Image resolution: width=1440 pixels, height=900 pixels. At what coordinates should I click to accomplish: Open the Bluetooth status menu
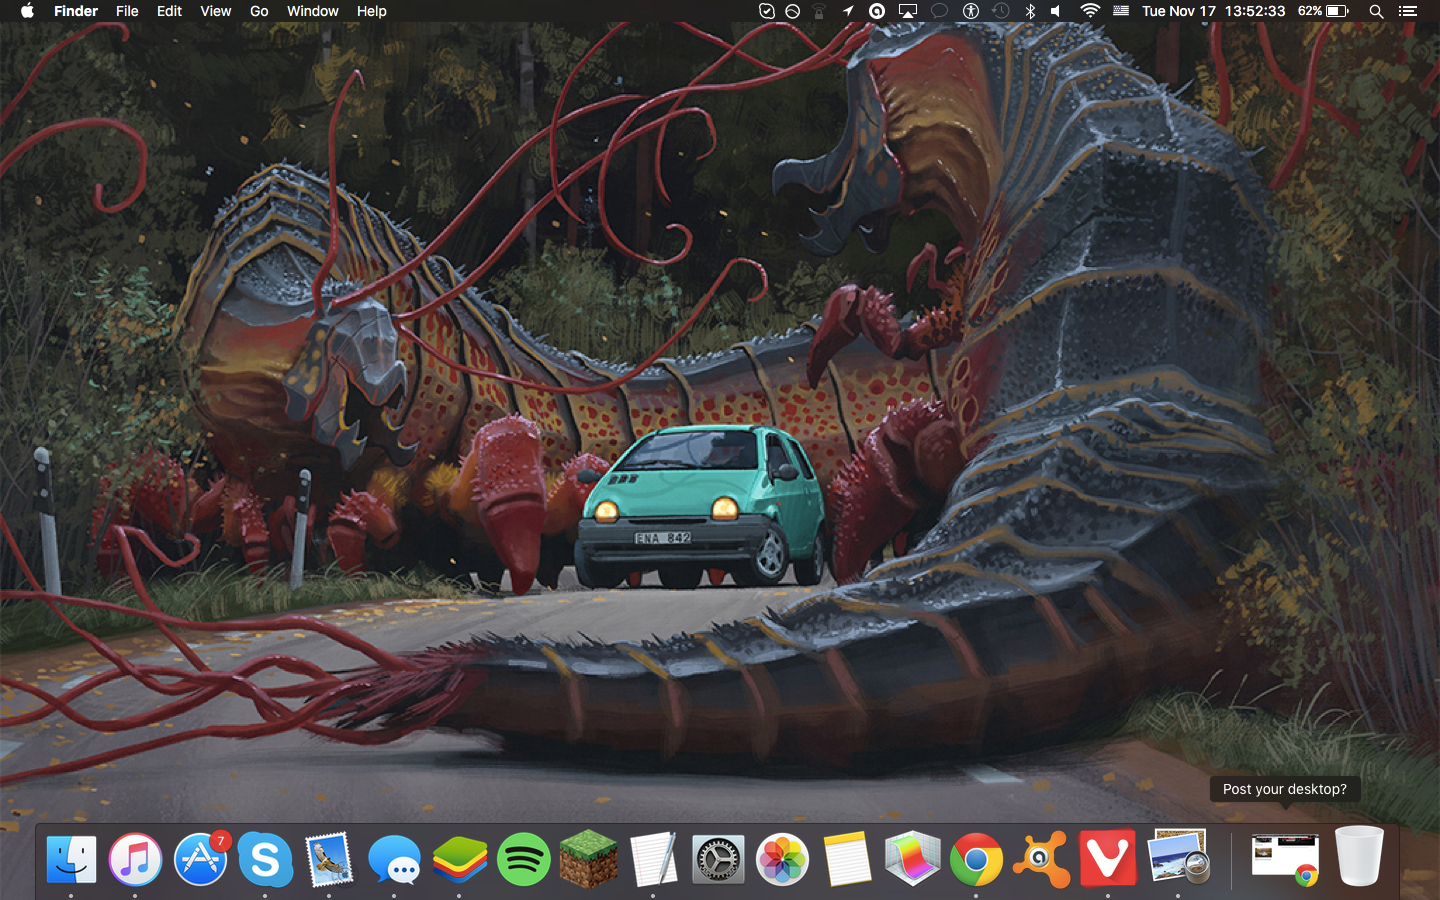(x=1030, y=11)
